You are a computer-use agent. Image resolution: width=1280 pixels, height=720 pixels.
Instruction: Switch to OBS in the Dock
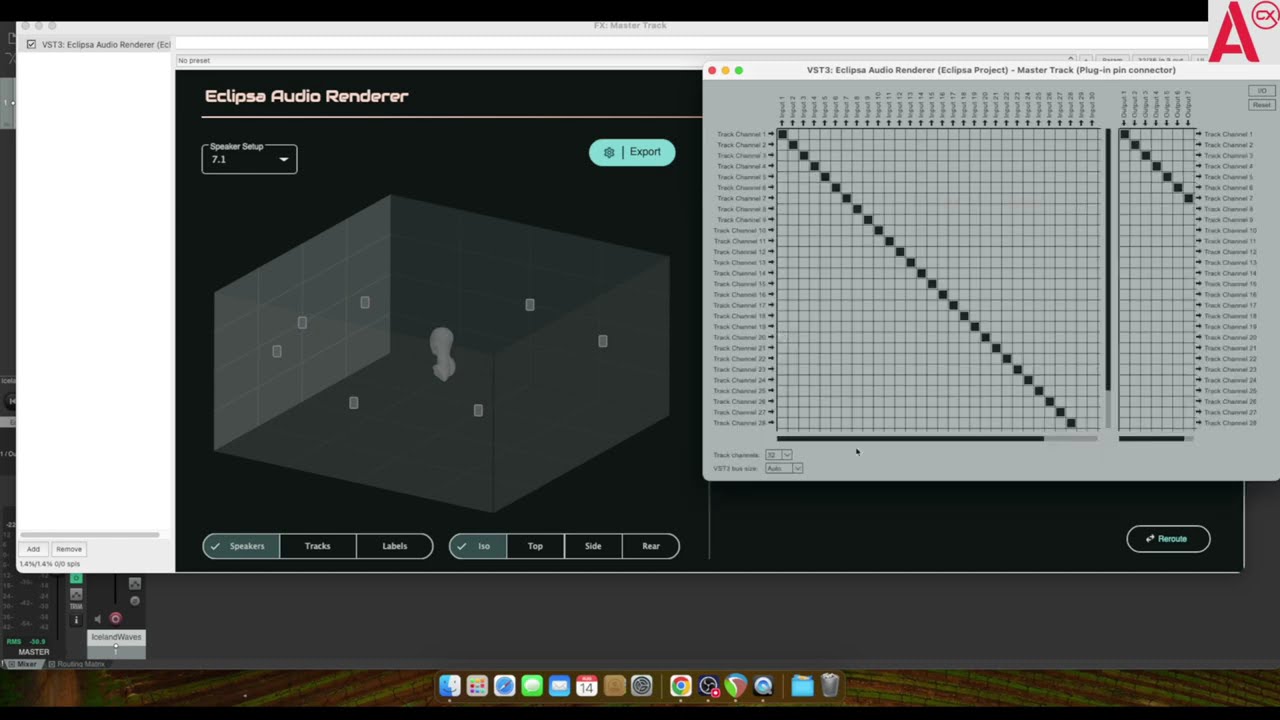709,686
